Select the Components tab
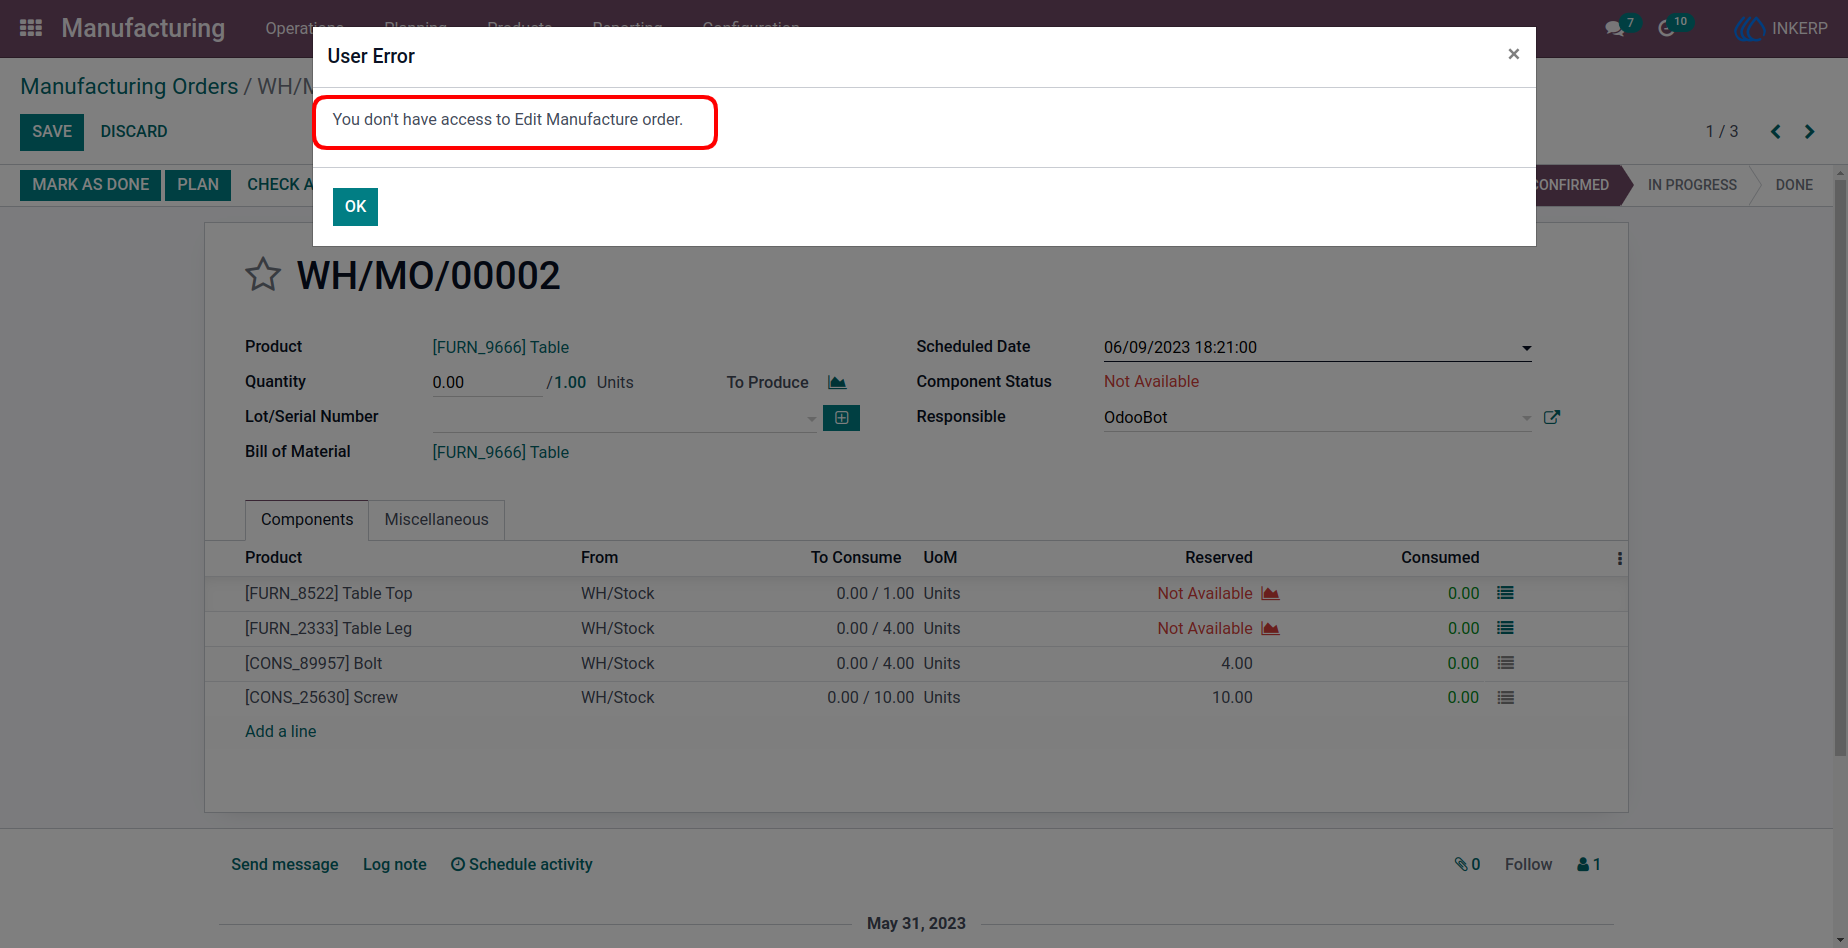 [307, 520]
